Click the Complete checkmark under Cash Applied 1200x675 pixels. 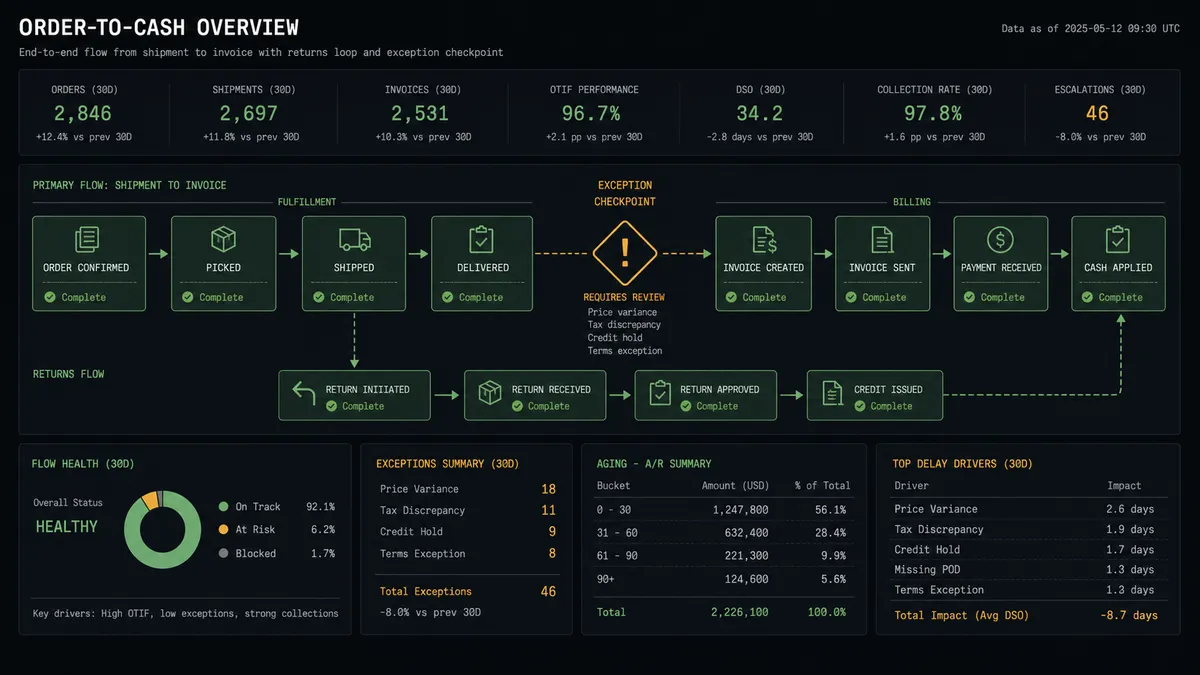(x=1087, y=297)
